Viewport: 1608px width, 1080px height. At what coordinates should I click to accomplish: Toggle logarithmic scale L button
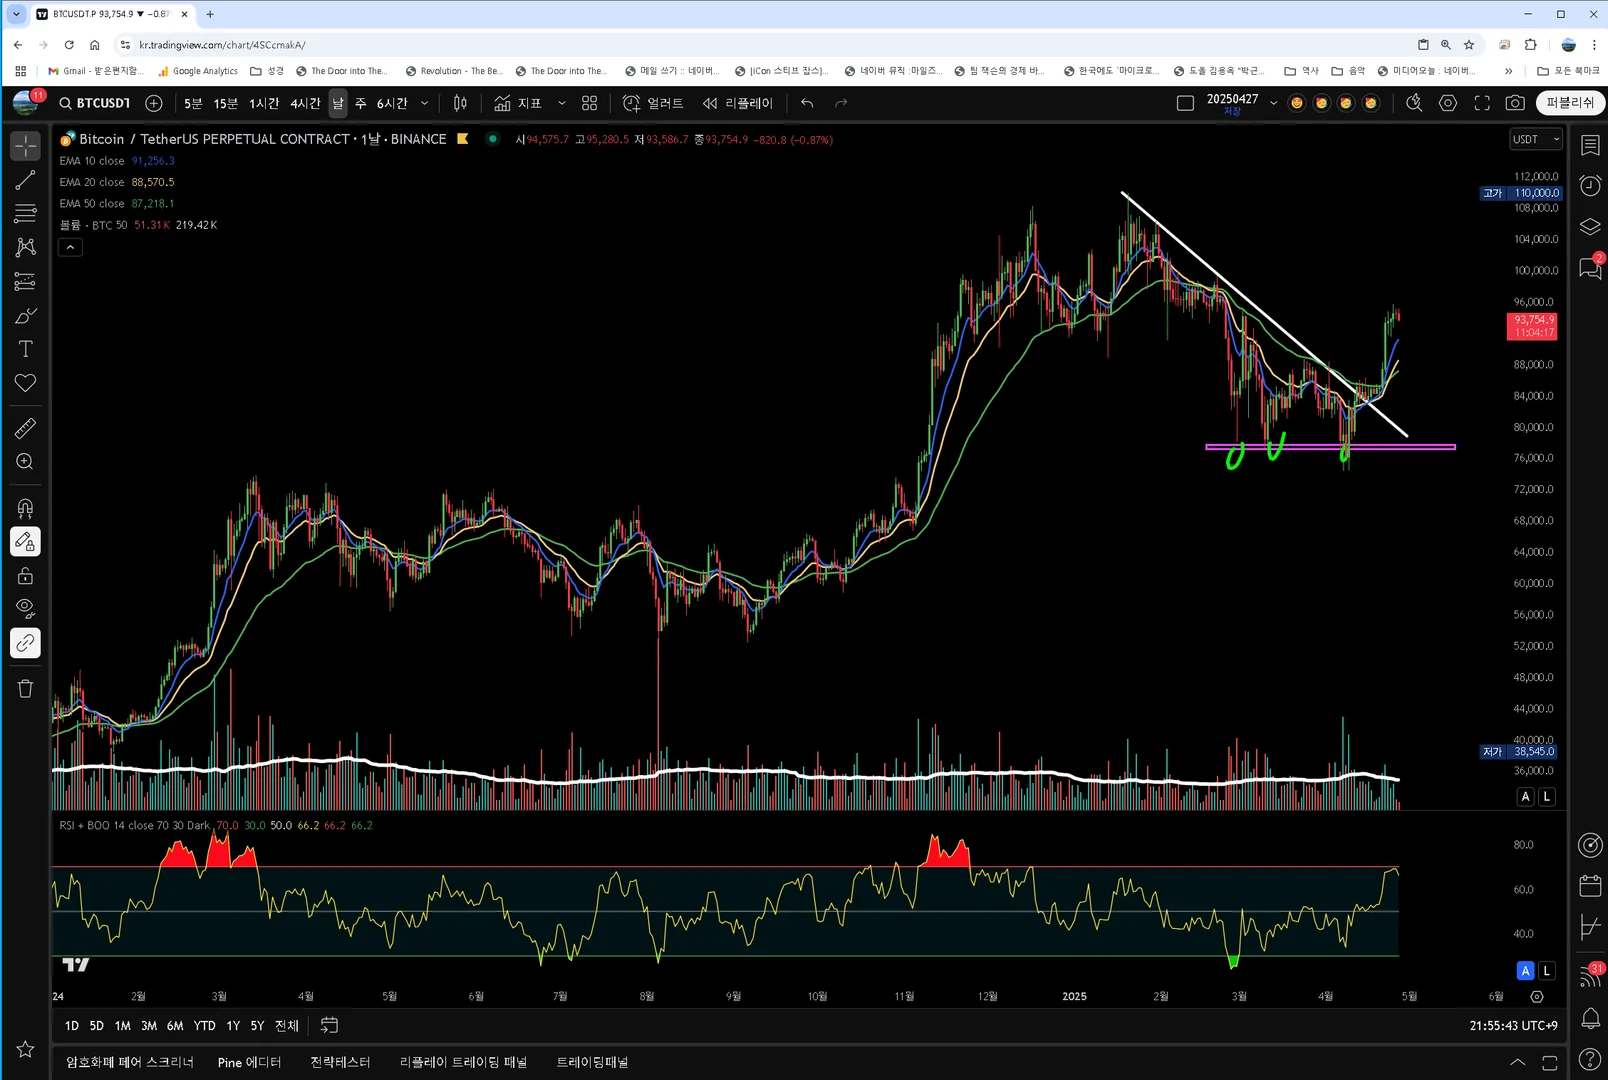coord(1547,797)
